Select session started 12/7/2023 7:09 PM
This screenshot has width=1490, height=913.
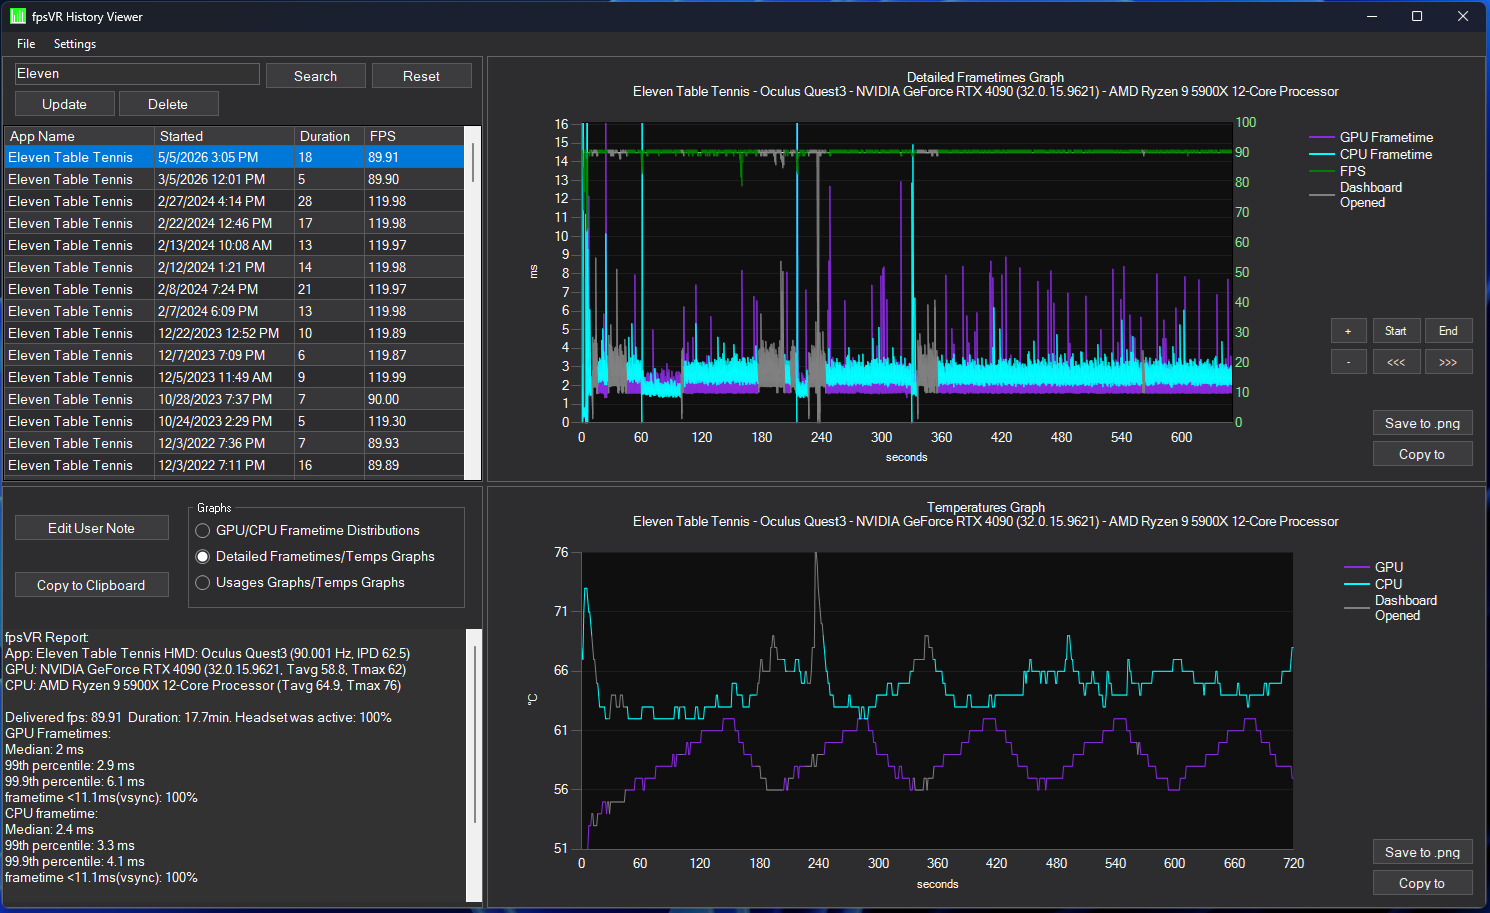point(234,355)
